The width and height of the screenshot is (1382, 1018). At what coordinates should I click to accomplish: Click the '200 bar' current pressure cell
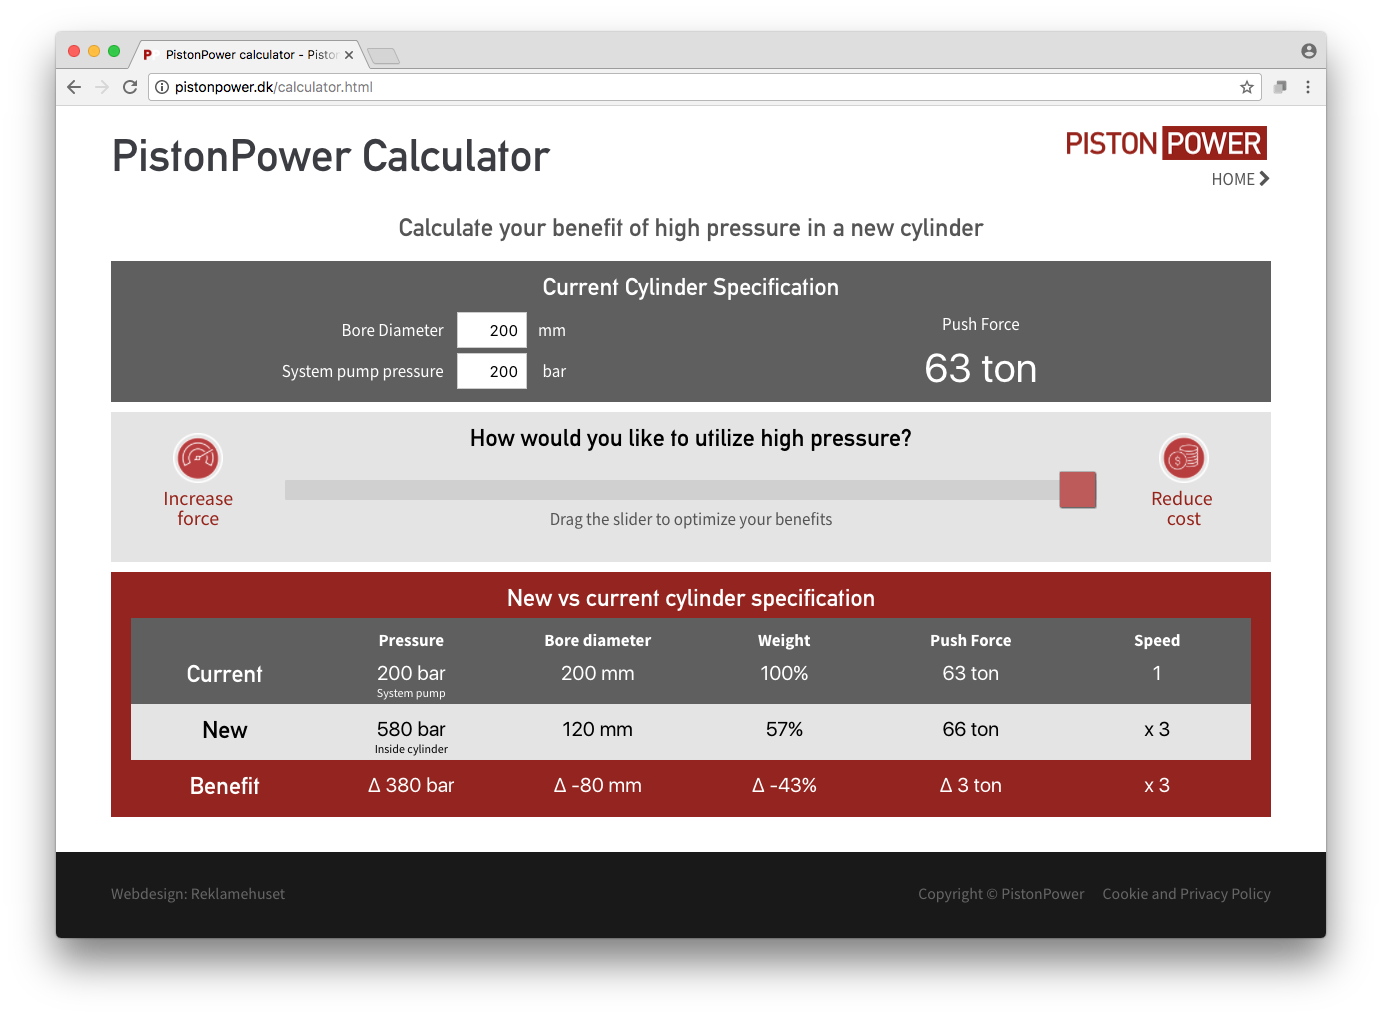point(411,673)
